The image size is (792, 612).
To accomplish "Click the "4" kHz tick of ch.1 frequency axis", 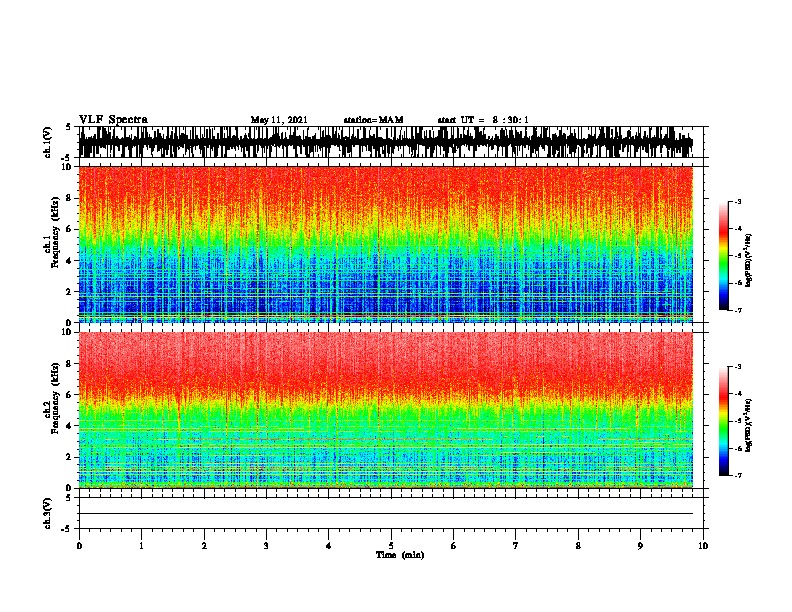I will click(x=70, y=261).
